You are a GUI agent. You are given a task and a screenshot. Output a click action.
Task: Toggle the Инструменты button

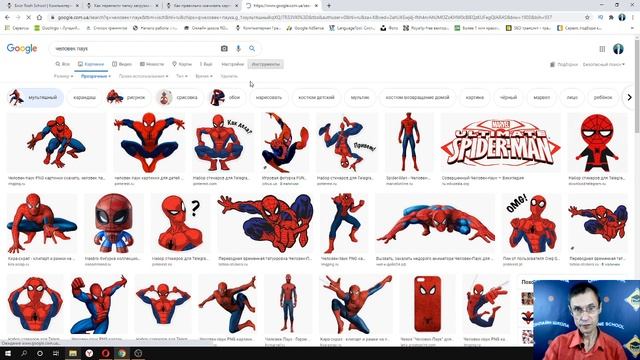[x=266, y=64]
